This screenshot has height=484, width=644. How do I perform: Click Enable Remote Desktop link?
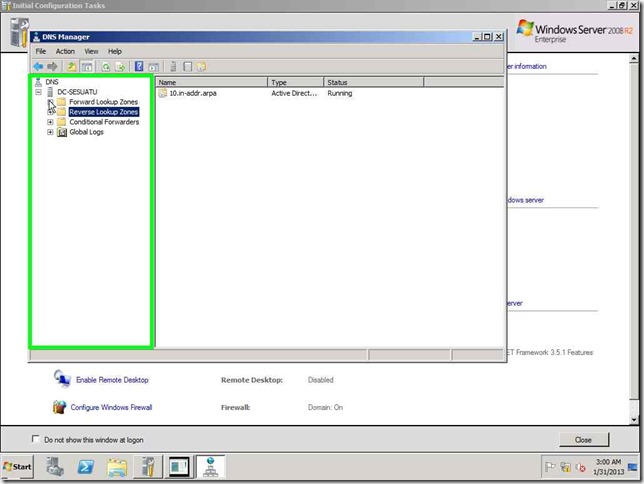point(112,380)
